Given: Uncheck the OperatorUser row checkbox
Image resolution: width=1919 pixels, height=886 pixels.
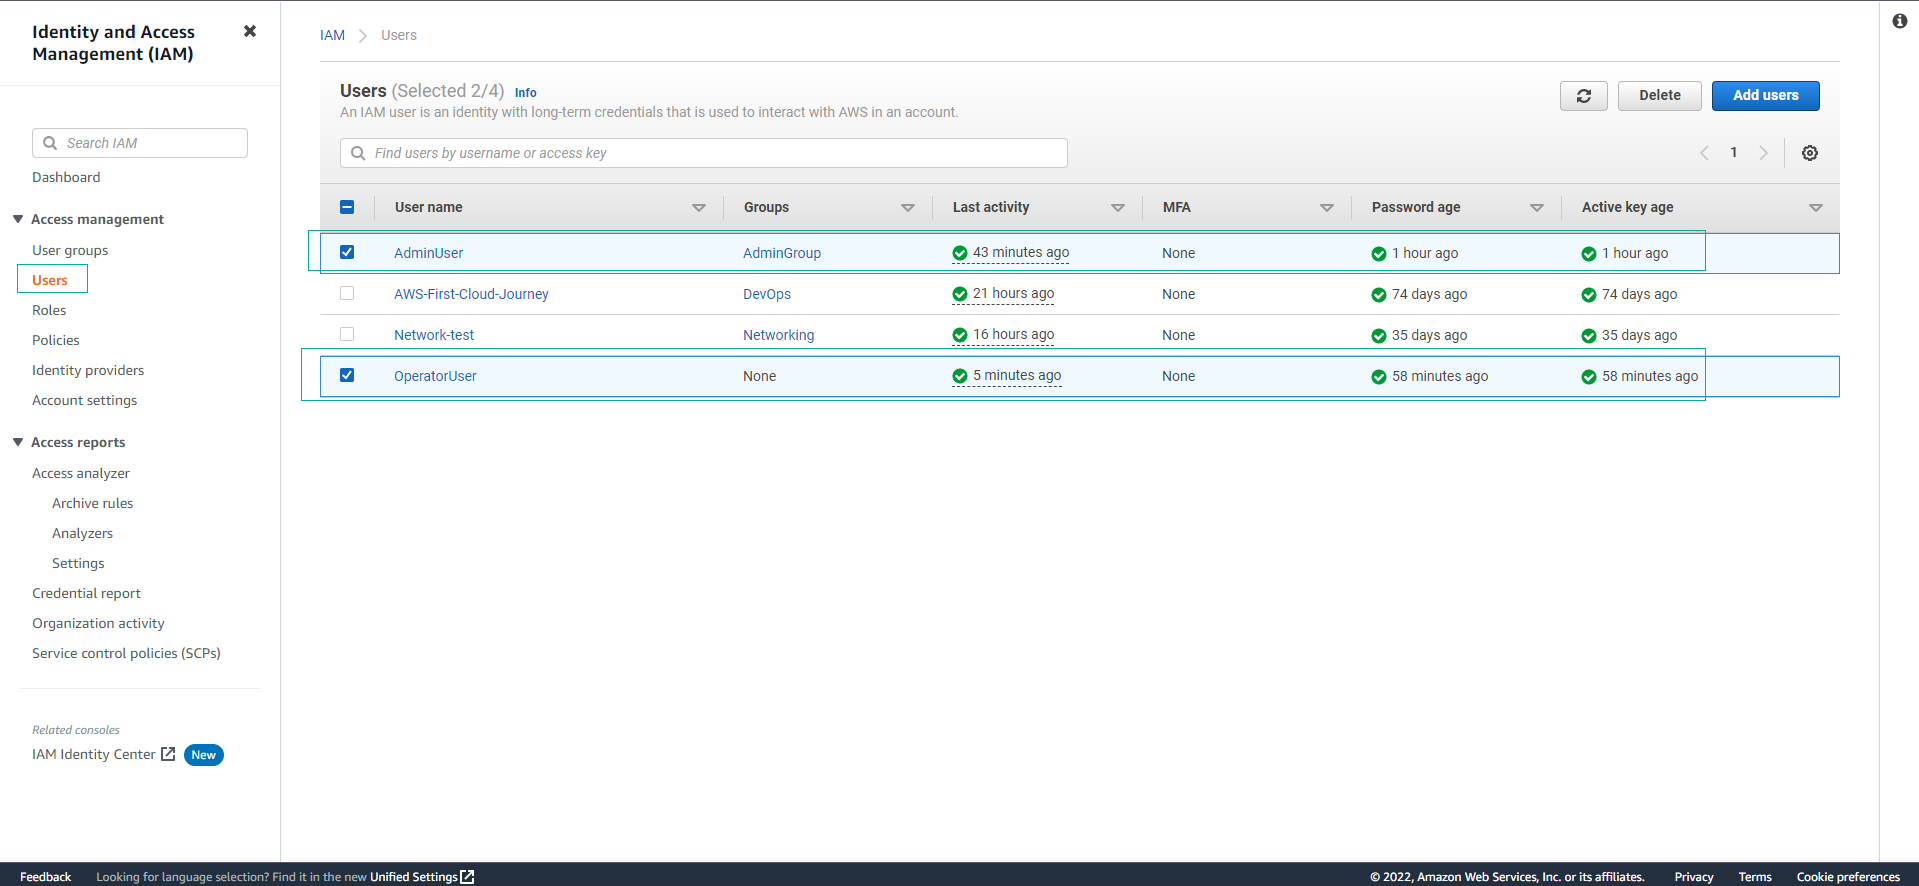Looking at the screenshot, I should [347, 375].
